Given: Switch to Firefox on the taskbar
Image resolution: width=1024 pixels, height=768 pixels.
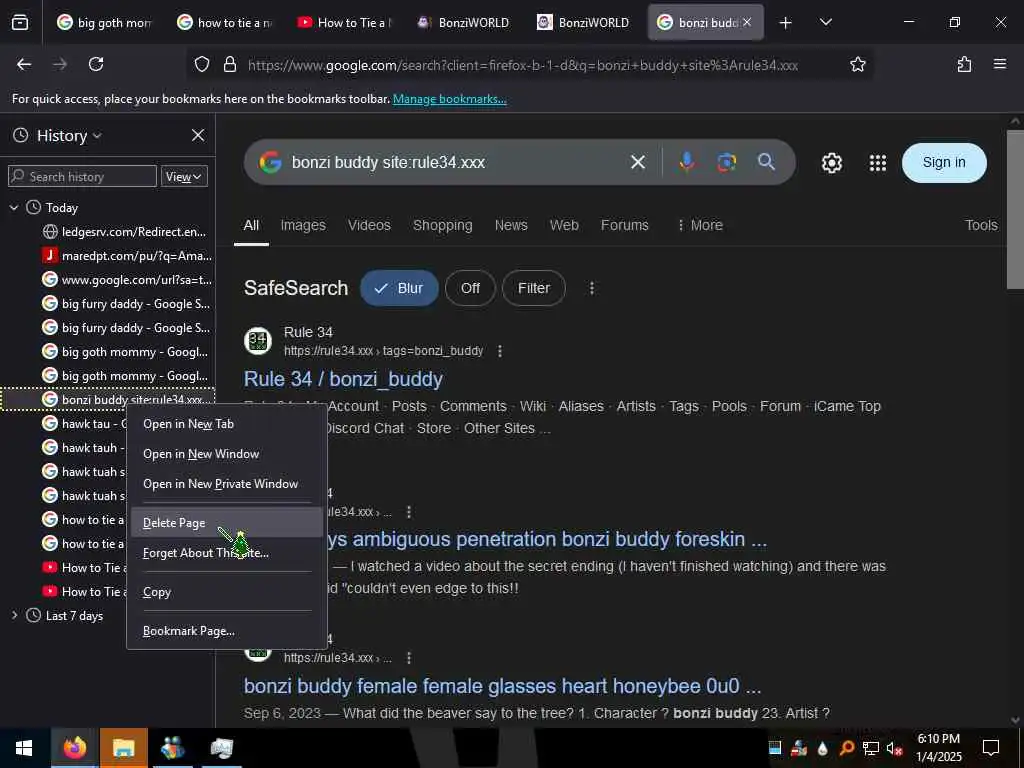Looking at the screenshot, I should click(x=74, y=748).
